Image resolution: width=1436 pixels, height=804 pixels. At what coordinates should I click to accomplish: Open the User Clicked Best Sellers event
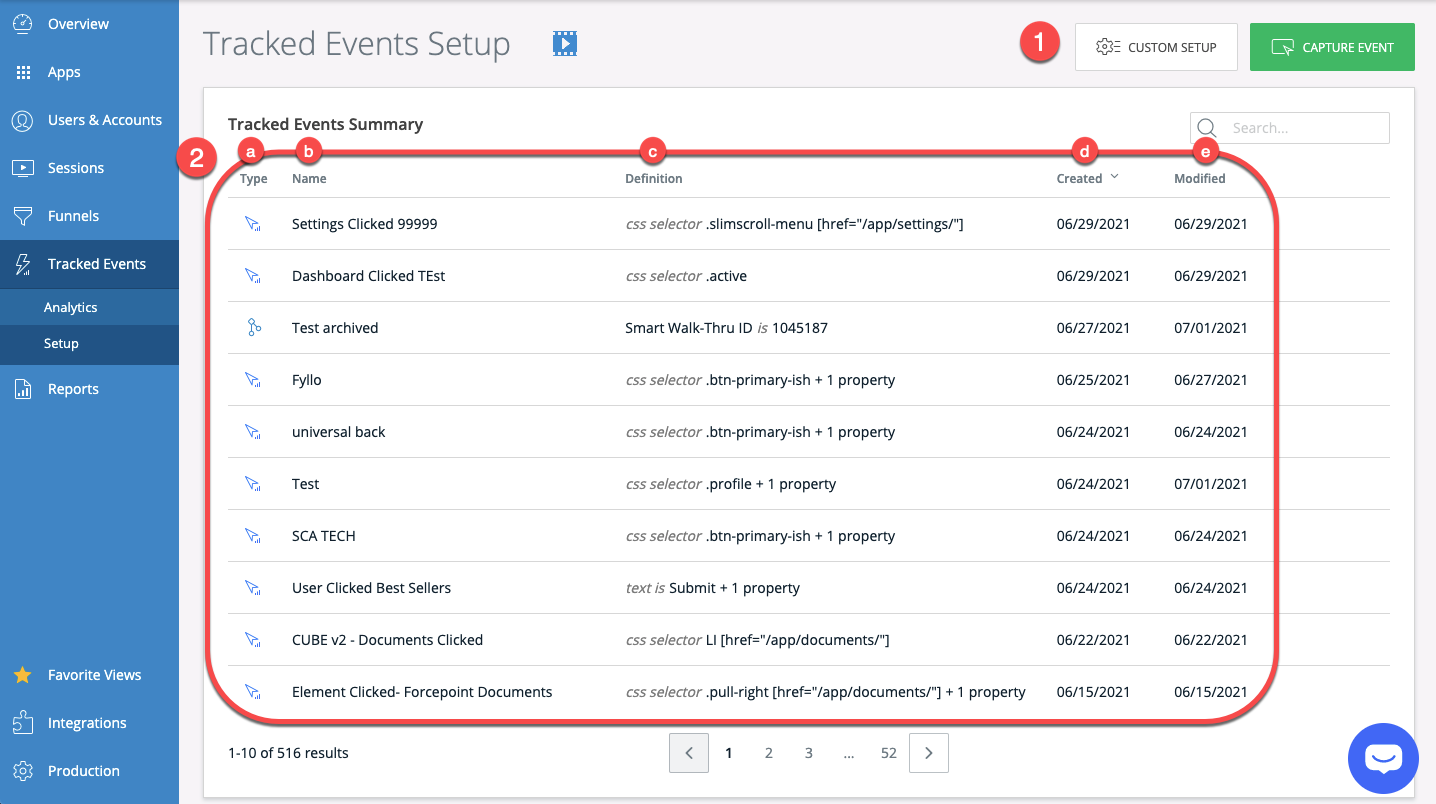(371, 588)
